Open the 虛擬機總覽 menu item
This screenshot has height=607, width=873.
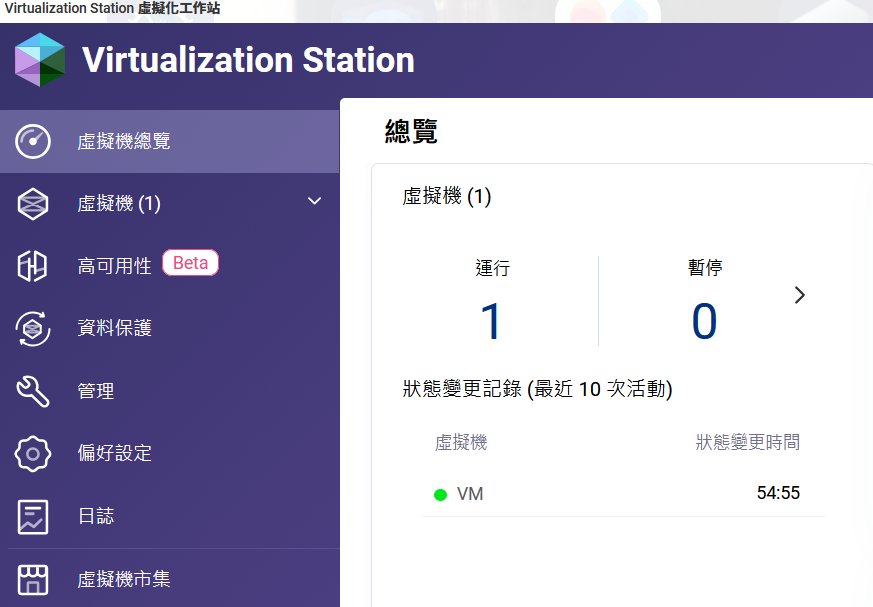click(124, 142)
